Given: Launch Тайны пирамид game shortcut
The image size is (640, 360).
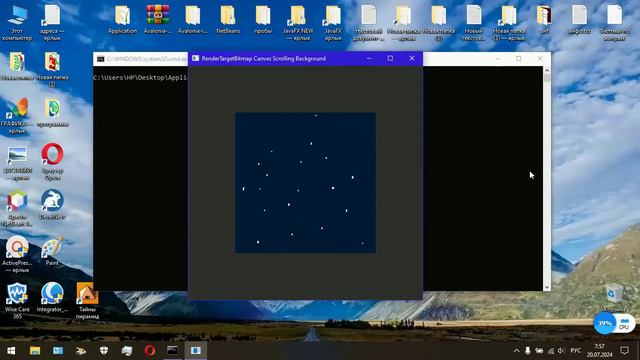Looking at the screenshot, I should (87, 301).
